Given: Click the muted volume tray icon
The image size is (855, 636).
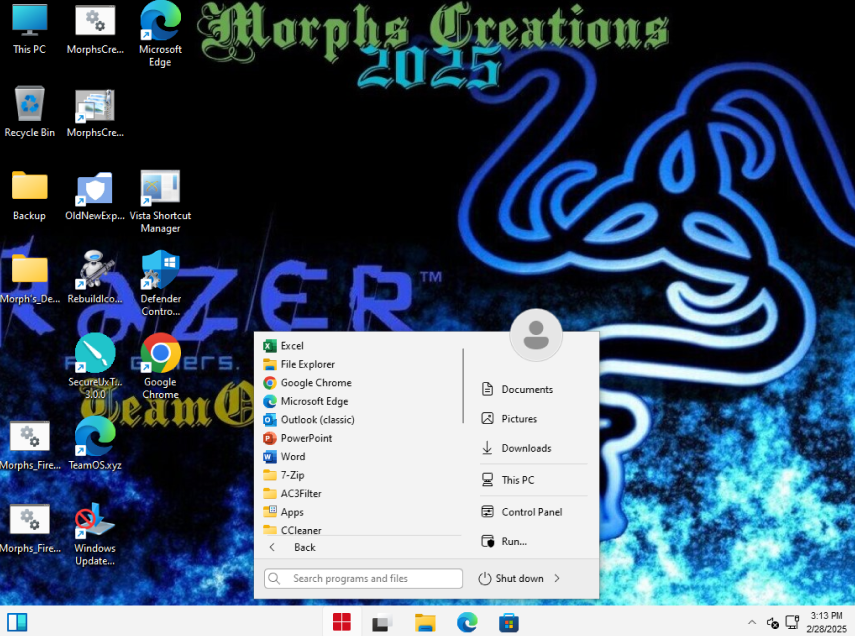Looking at the screenshot, I should tap(773, 622).
